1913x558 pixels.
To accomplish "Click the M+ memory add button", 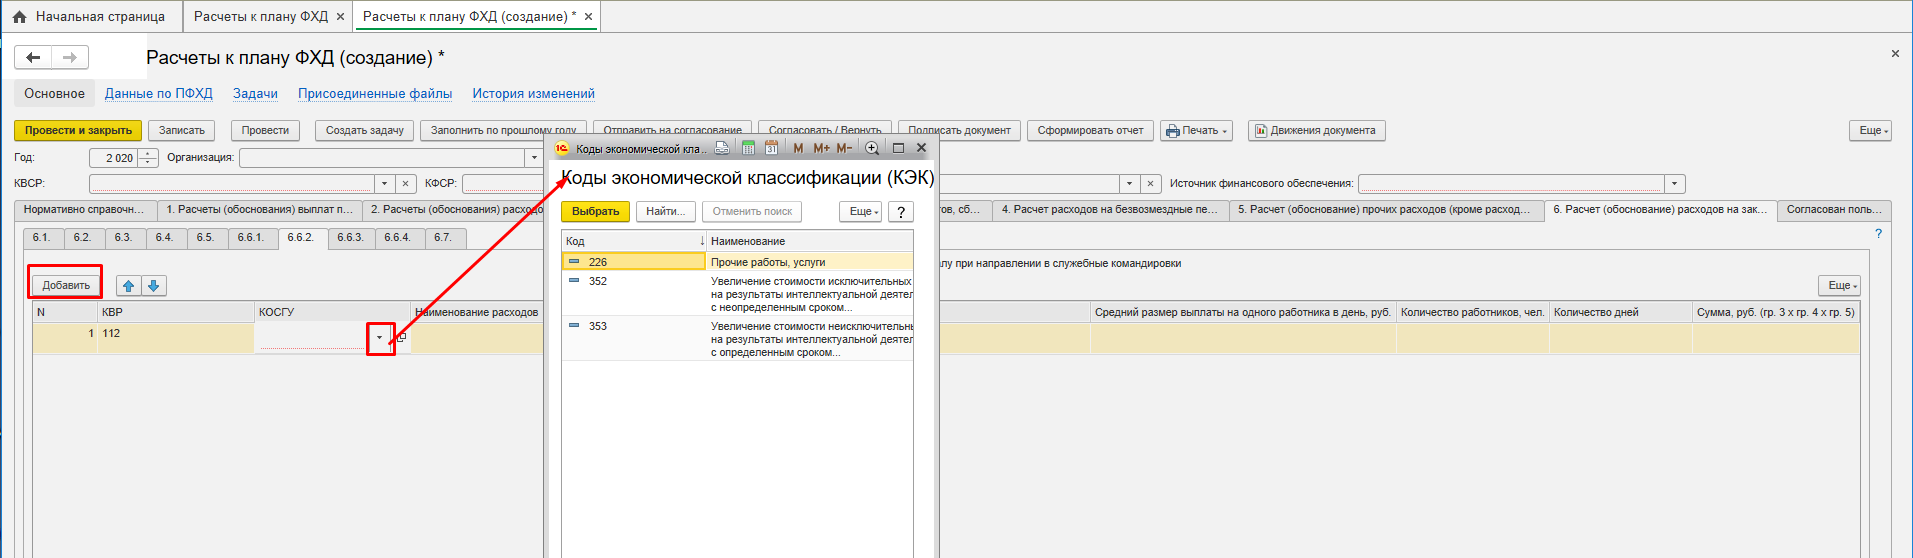I will pyautogui.click(x=821, y=148).
